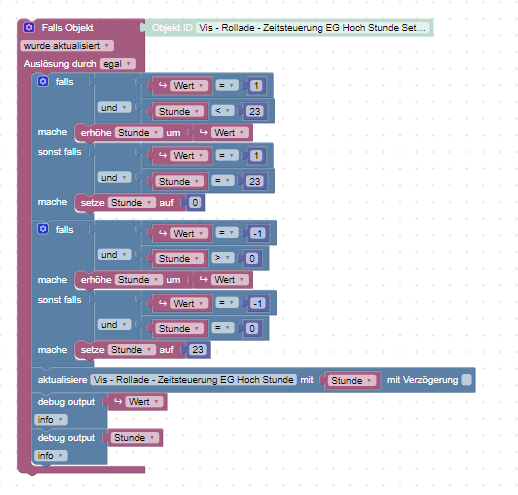Image resolution: width=518 pixels, height=495 pixels.
Task: Open the > operator dropdown before 0
Action: [x=222, y=258]
